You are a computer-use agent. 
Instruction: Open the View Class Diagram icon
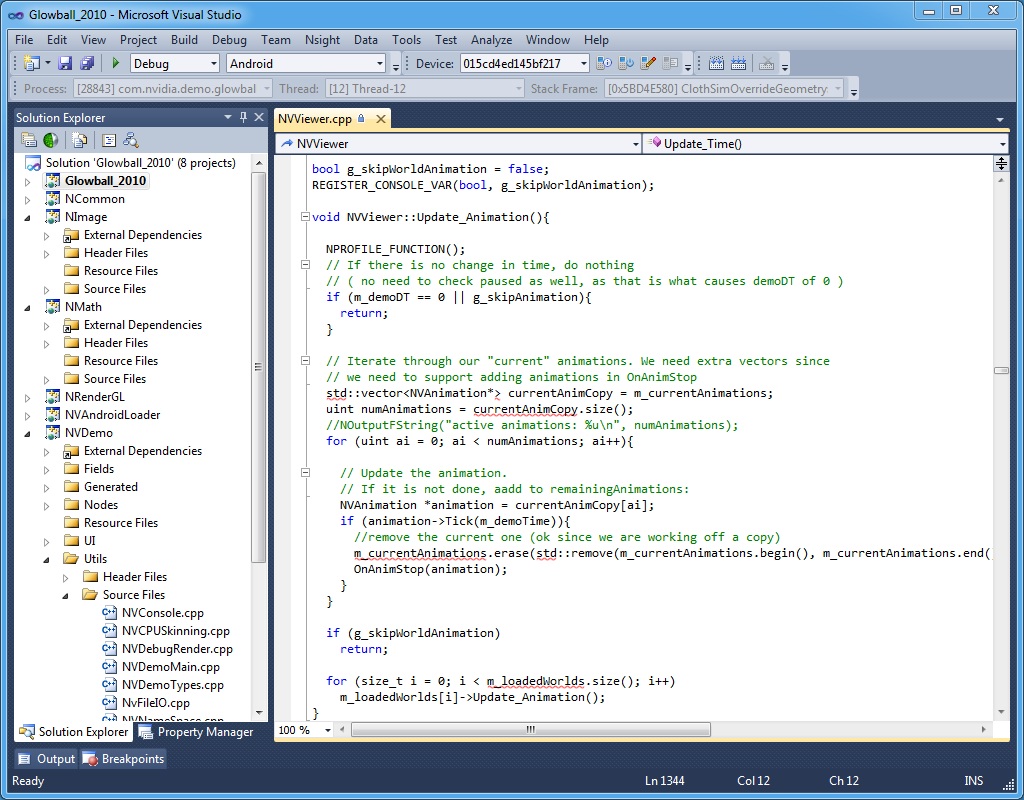(131, 140)
